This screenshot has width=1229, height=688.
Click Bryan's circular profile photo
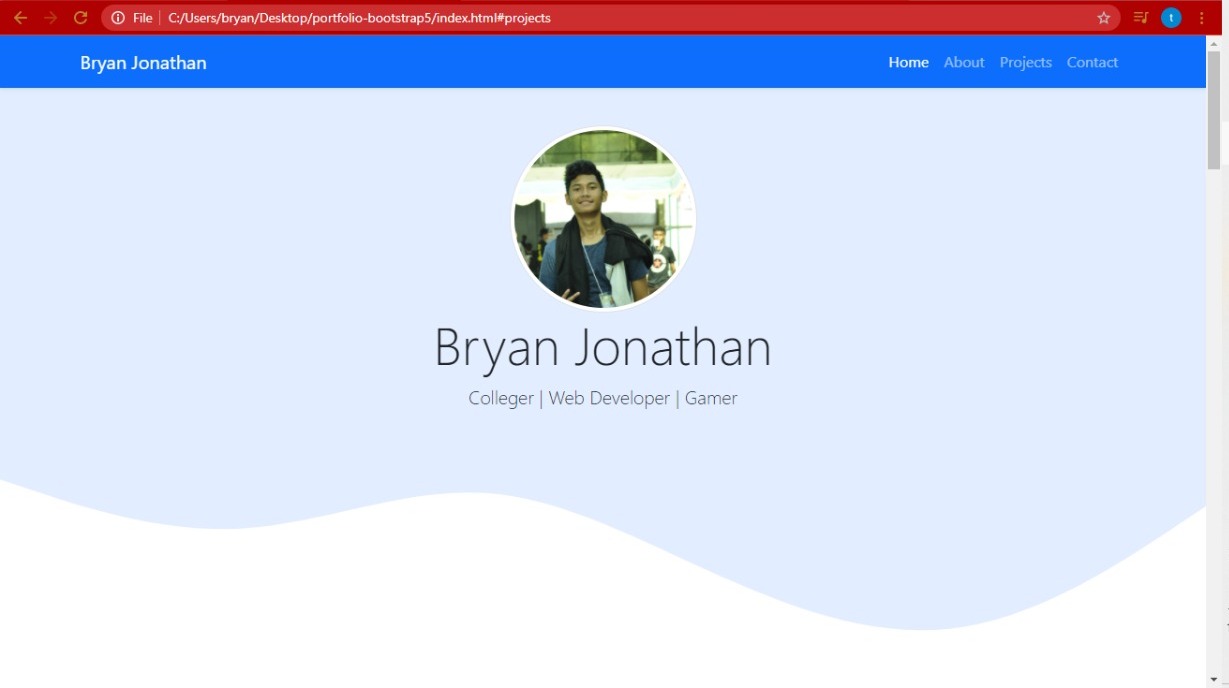coord(603,217)
